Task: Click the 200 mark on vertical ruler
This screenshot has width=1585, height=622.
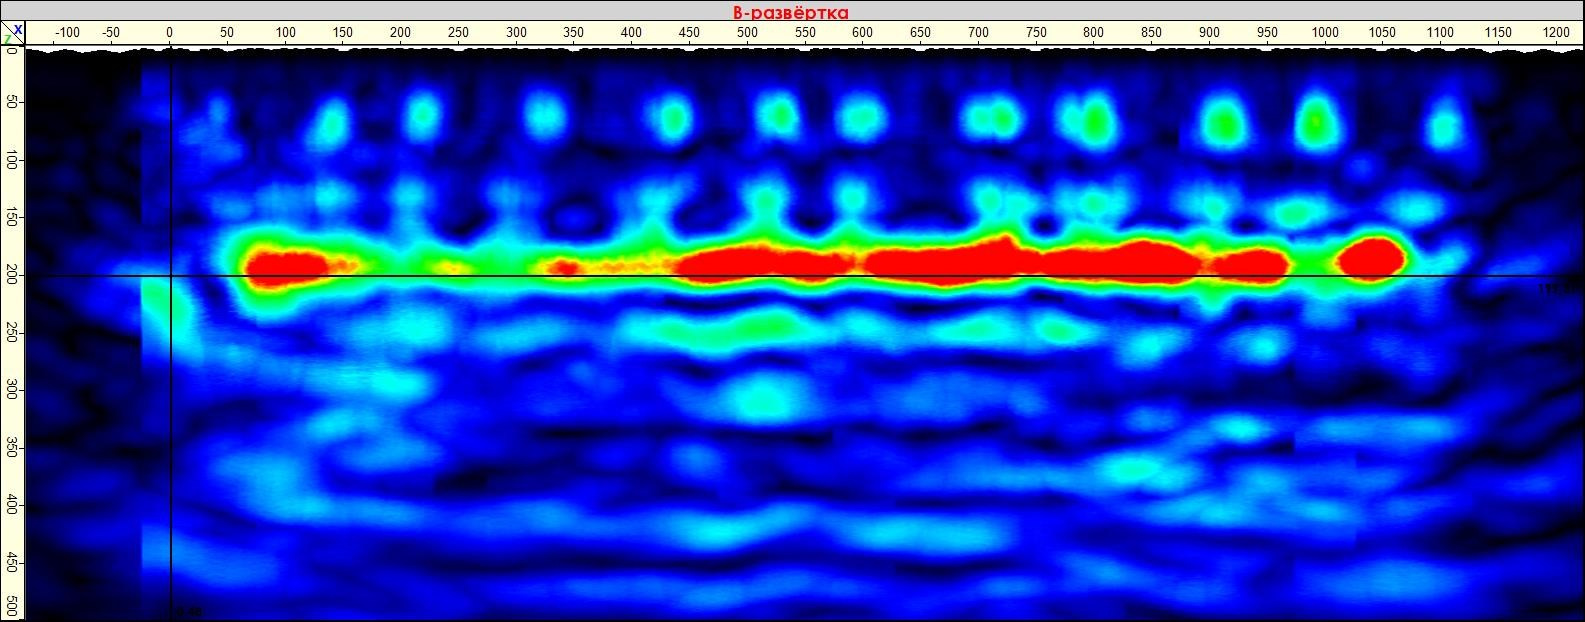Action: pos(11,276)
